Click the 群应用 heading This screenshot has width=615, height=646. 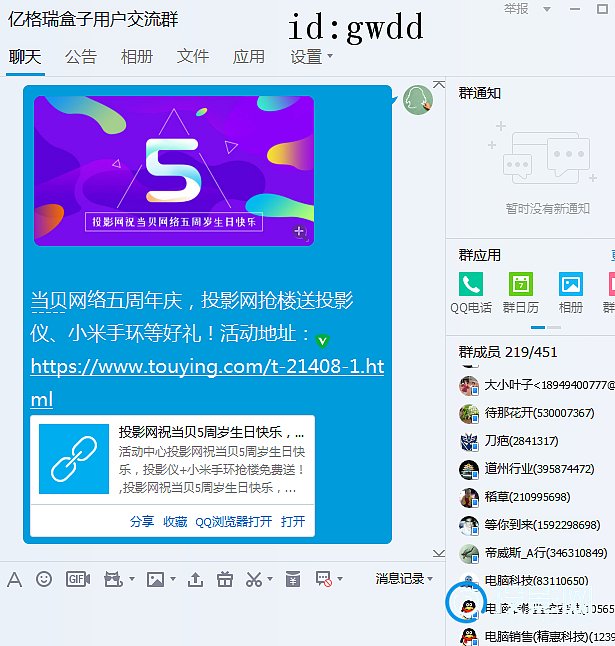479,255
